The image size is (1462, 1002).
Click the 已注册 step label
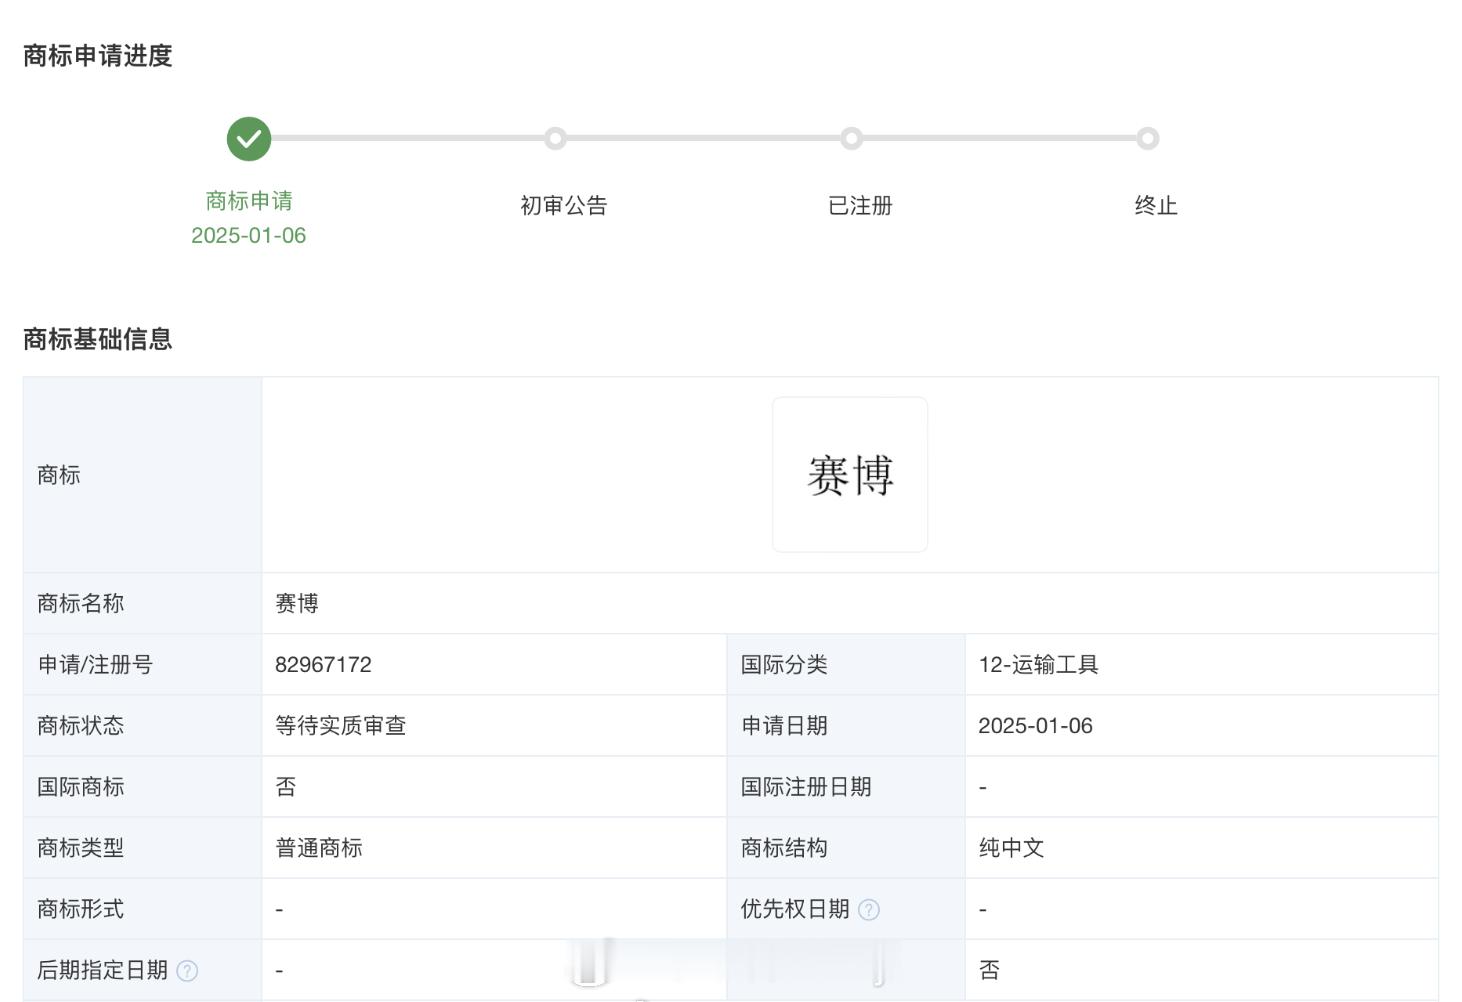[x=860, y=206]
